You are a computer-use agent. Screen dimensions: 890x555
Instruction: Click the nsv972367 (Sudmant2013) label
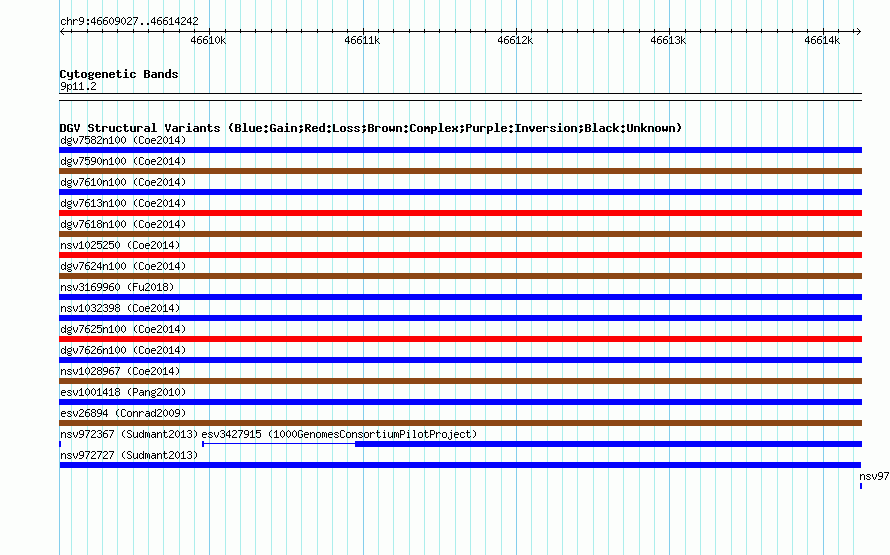(129, 434)
